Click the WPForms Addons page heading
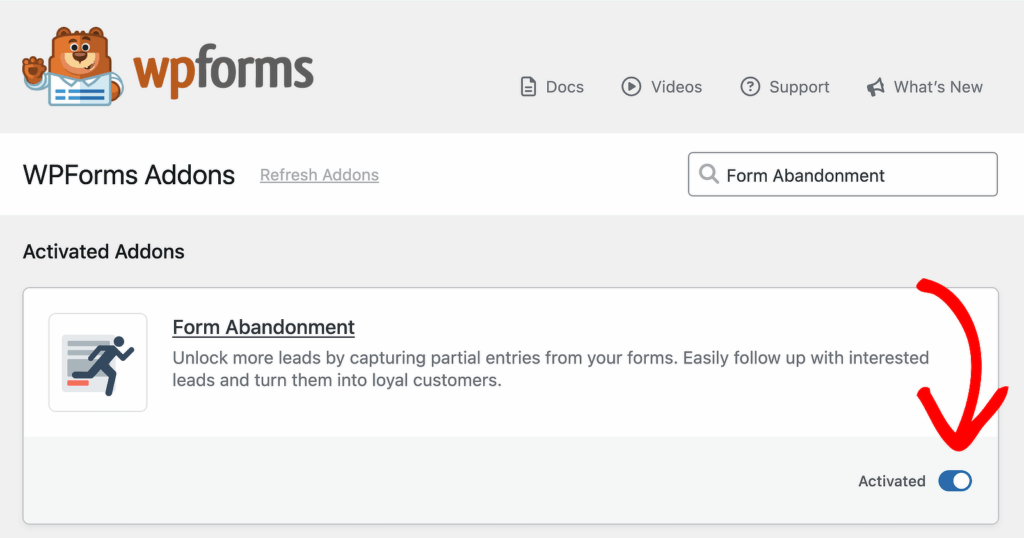Image resolution: width=1024 pixels, height=538 pixels. click(129, 175)
